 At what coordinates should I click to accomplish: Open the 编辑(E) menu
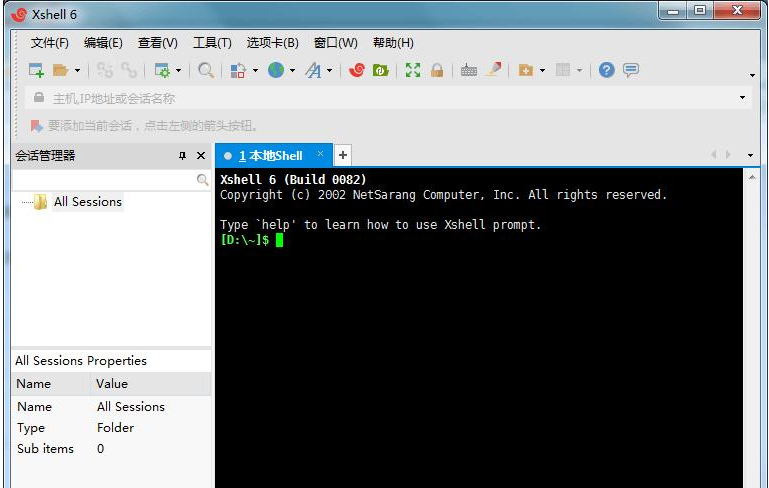[103, 43]
